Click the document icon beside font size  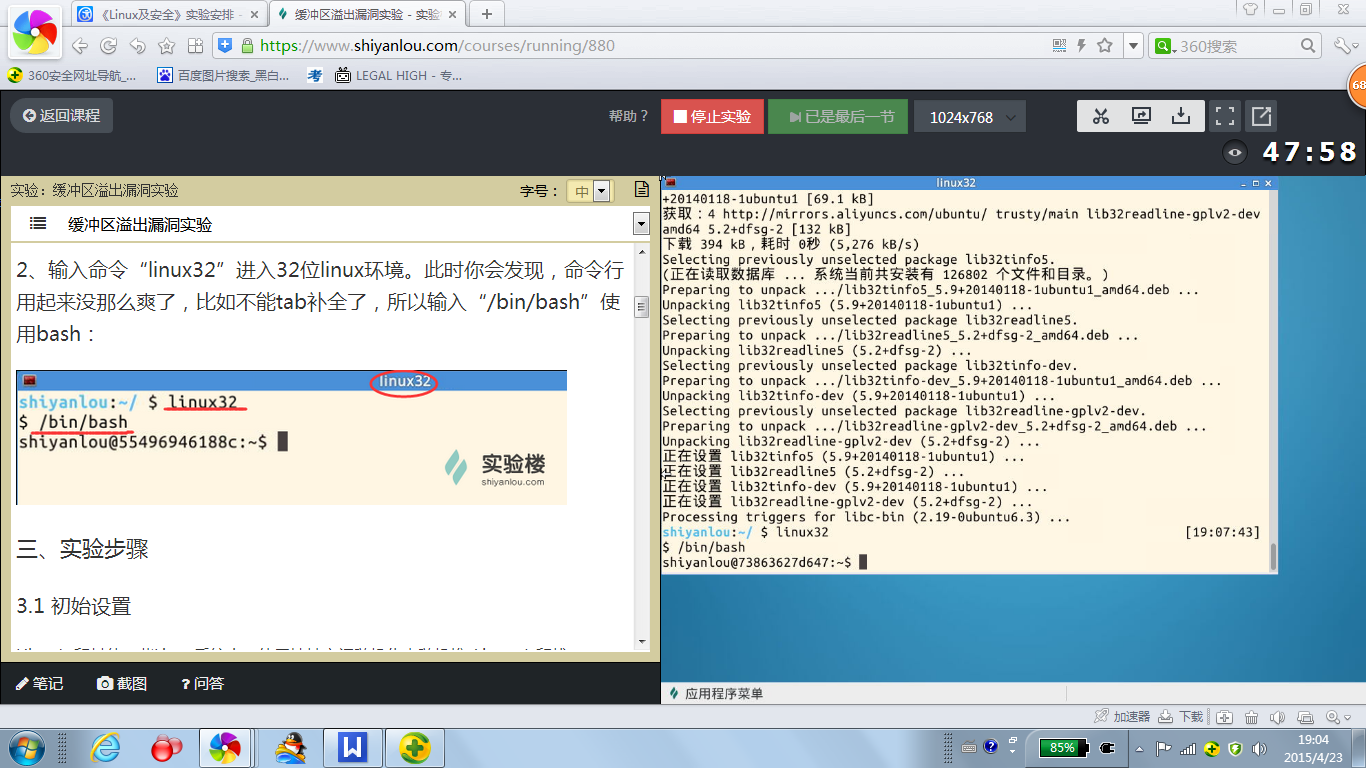click(642, 190)
